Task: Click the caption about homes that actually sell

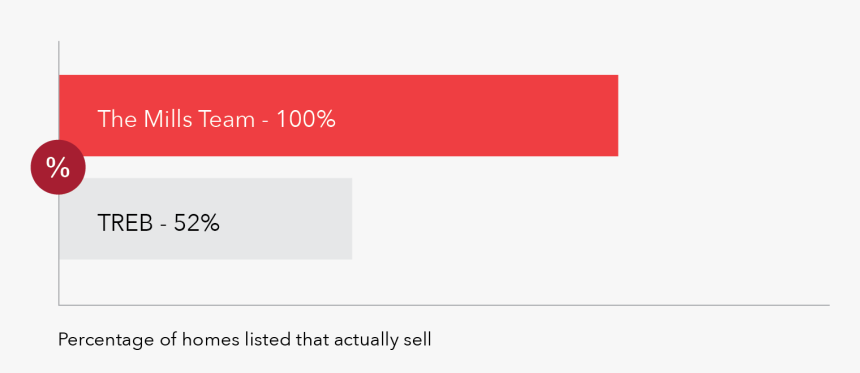Action: click(245, 340)
